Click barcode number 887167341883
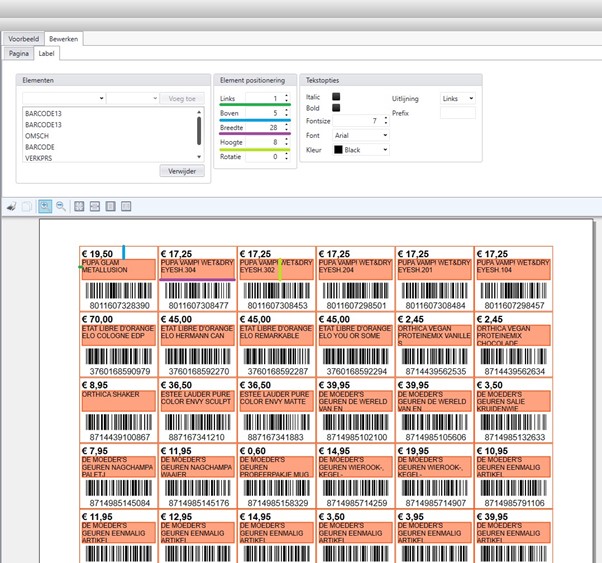Image resolution: width=602 pixels, height=563 pixels. point(276,437)
